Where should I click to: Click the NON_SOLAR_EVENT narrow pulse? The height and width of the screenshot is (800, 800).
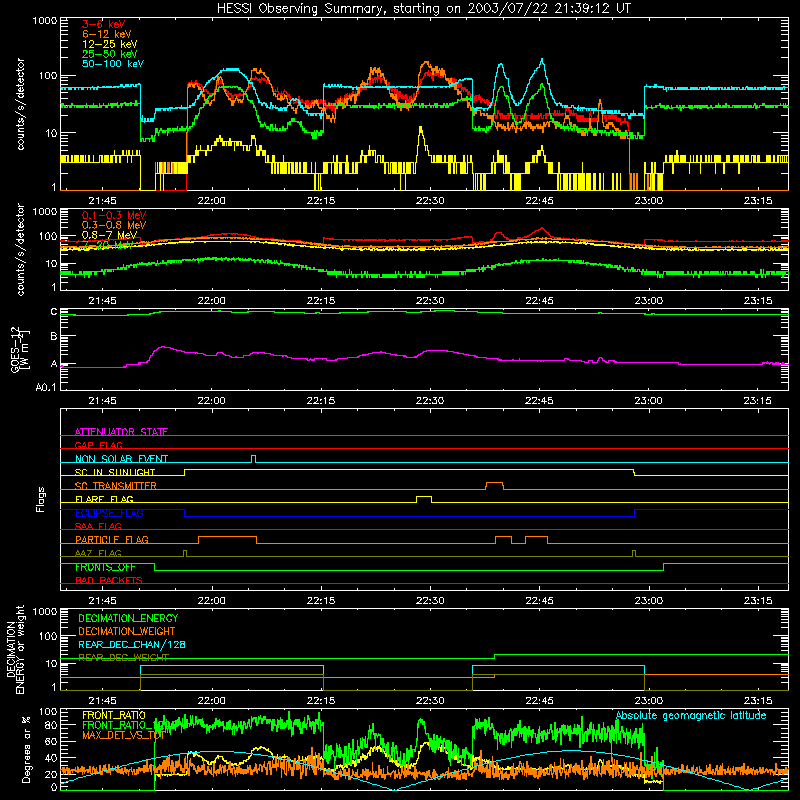(x=254, y=459)
